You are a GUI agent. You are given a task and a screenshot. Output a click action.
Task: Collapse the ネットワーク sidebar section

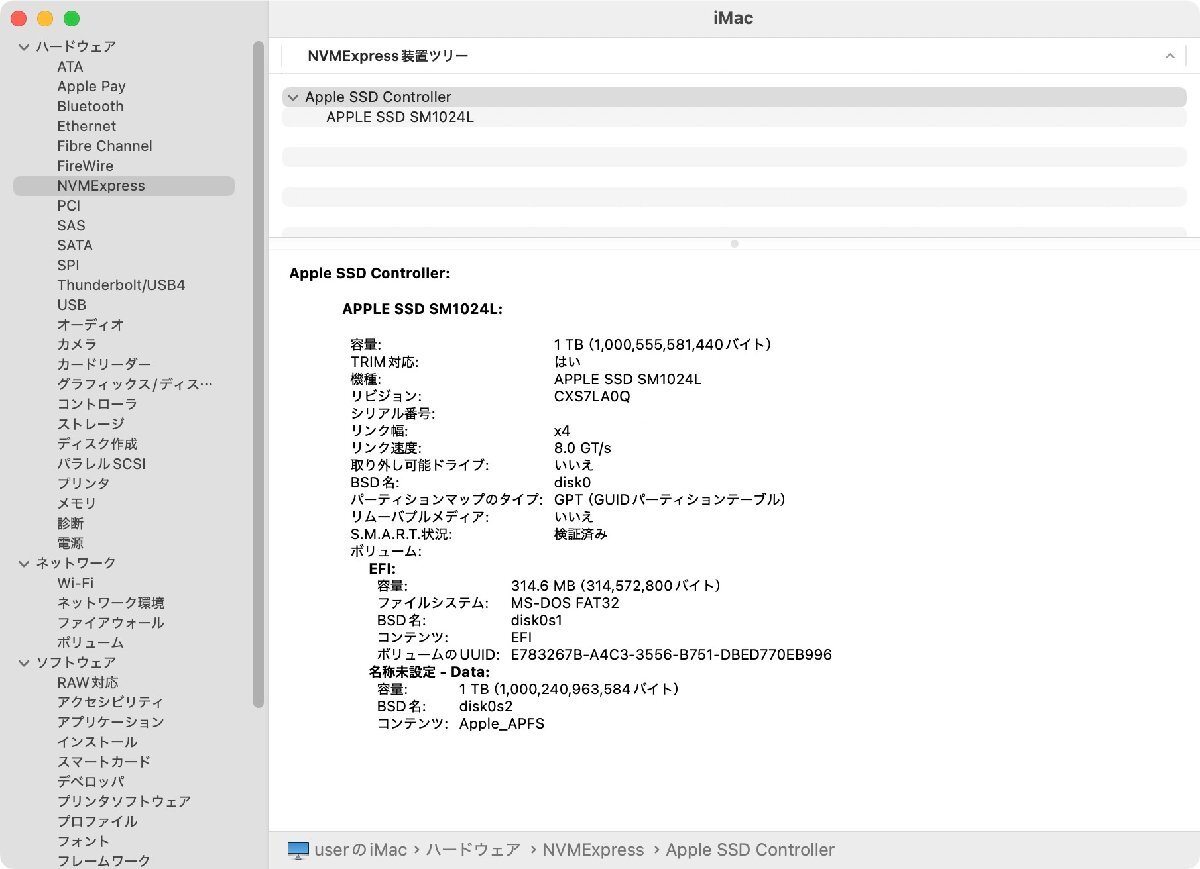(25, 563)
